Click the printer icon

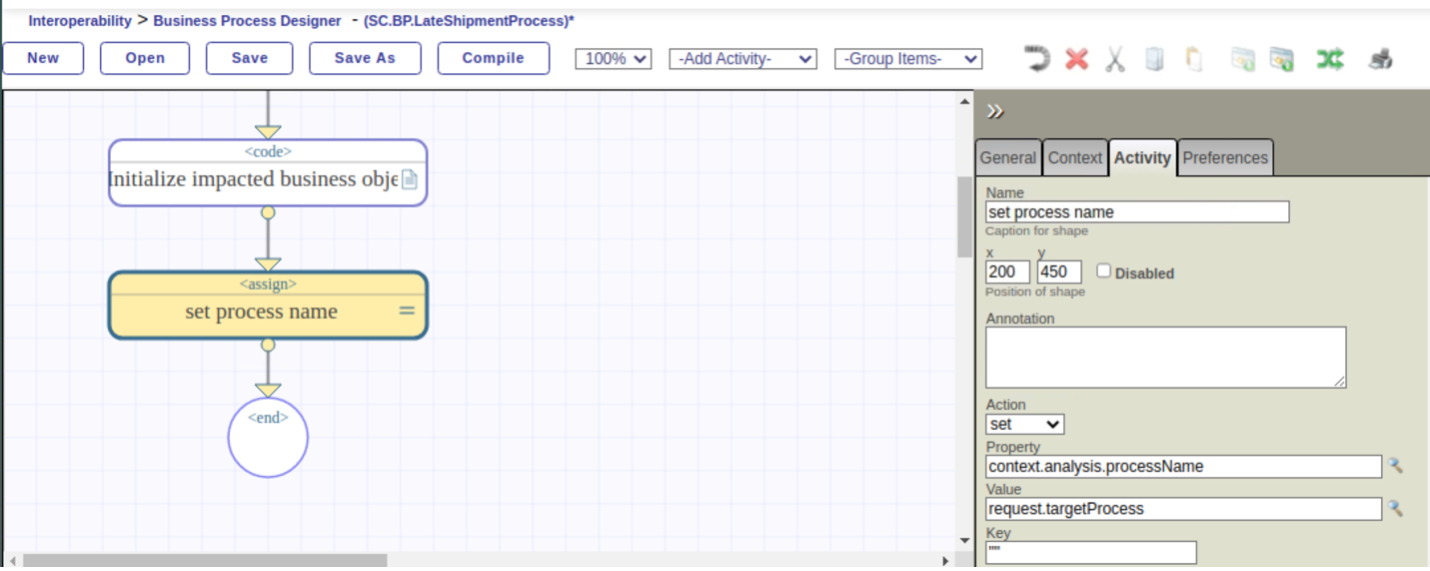coord(1381,59)
